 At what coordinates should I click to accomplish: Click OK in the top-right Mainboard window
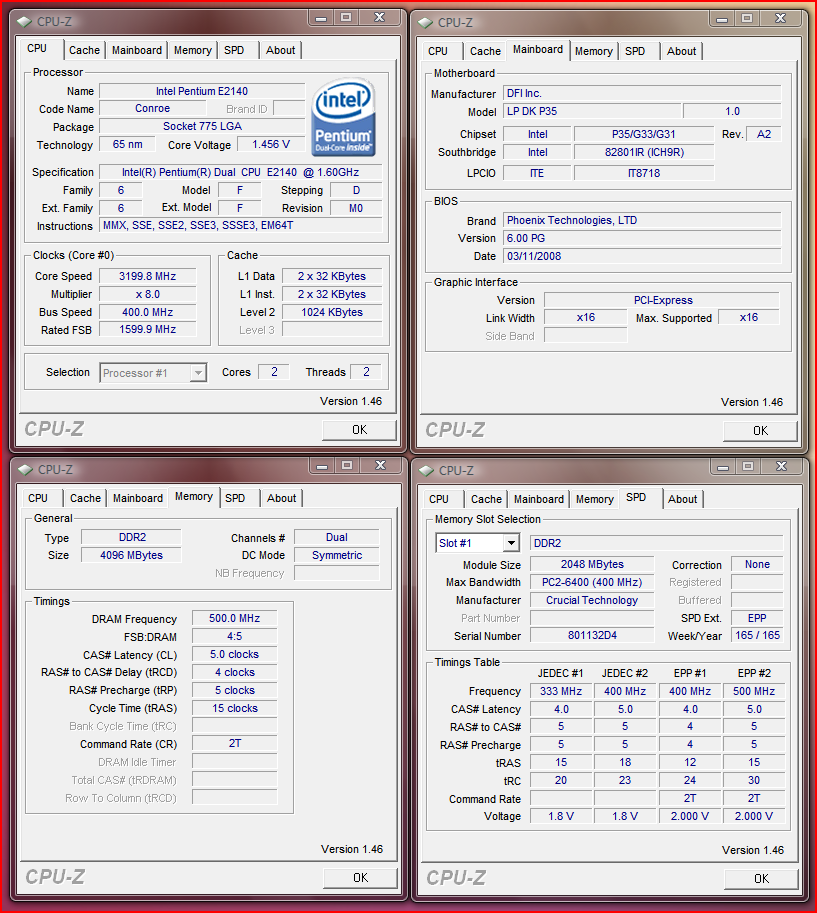[760, 430]
